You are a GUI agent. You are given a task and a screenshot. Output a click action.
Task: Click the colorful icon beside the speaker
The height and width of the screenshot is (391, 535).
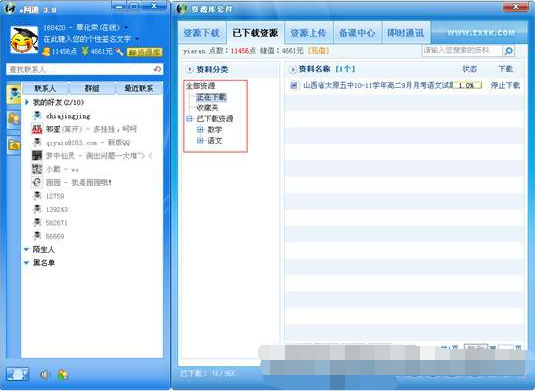[x=63, y=375]
